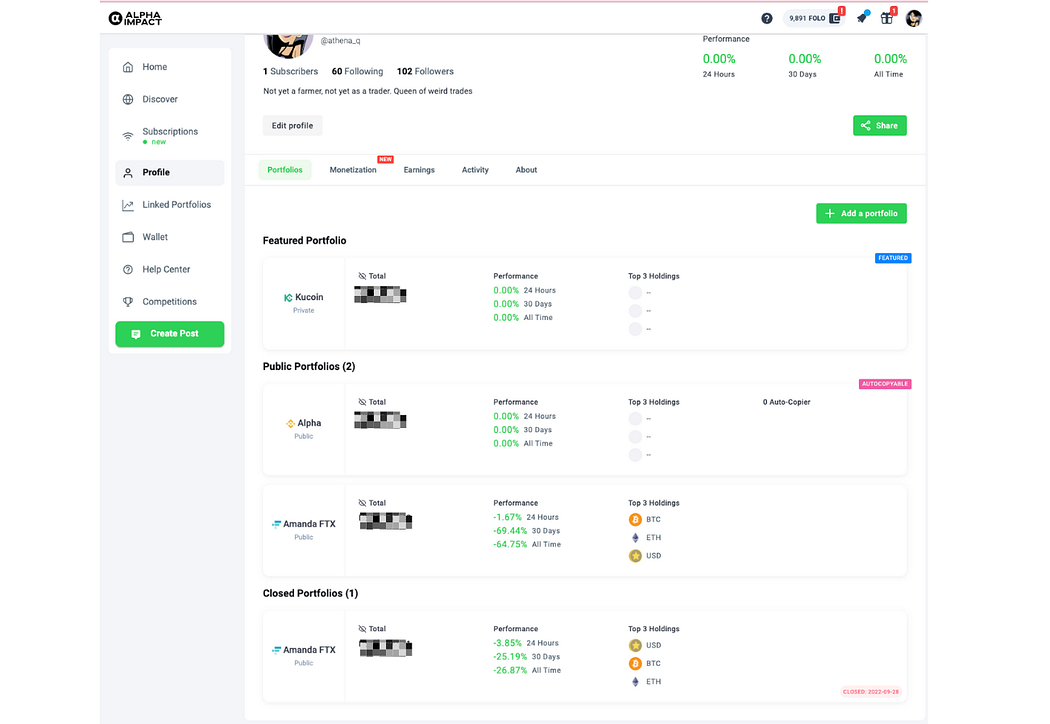Click the AUTOCOPYABLE badge on Alpha card

885,384
